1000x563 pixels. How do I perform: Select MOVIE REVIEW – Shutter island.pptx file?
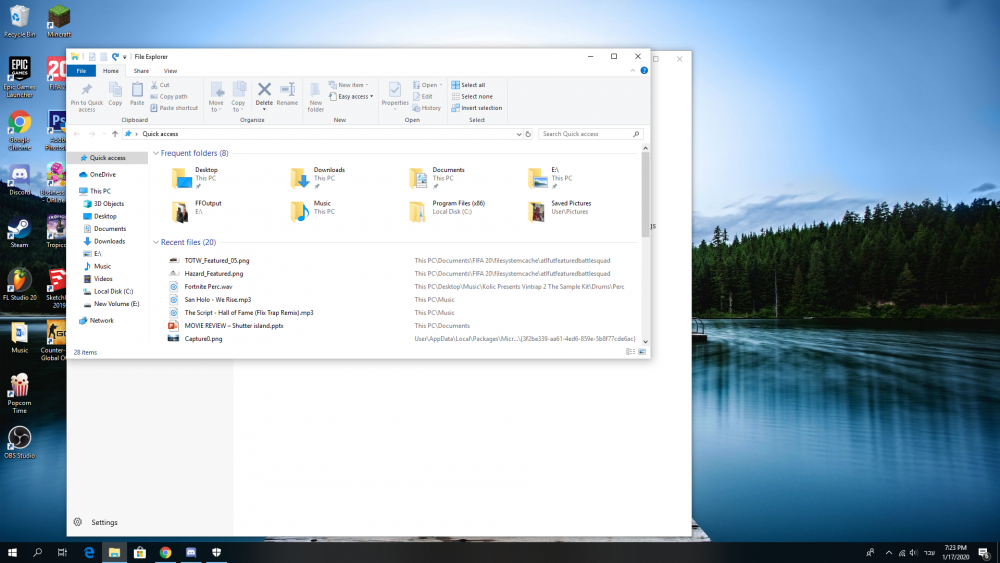click(x=233, y=326)
